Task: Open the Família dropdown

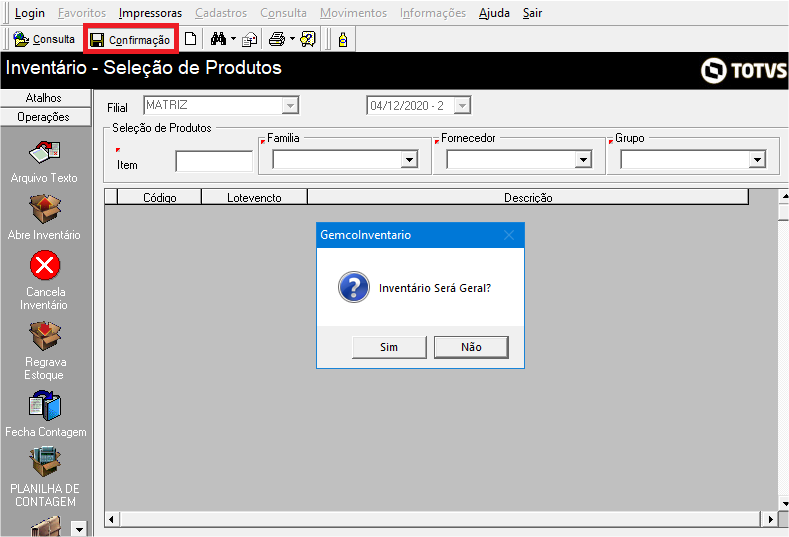Action: pyautogui.click(x=410, y=160)
